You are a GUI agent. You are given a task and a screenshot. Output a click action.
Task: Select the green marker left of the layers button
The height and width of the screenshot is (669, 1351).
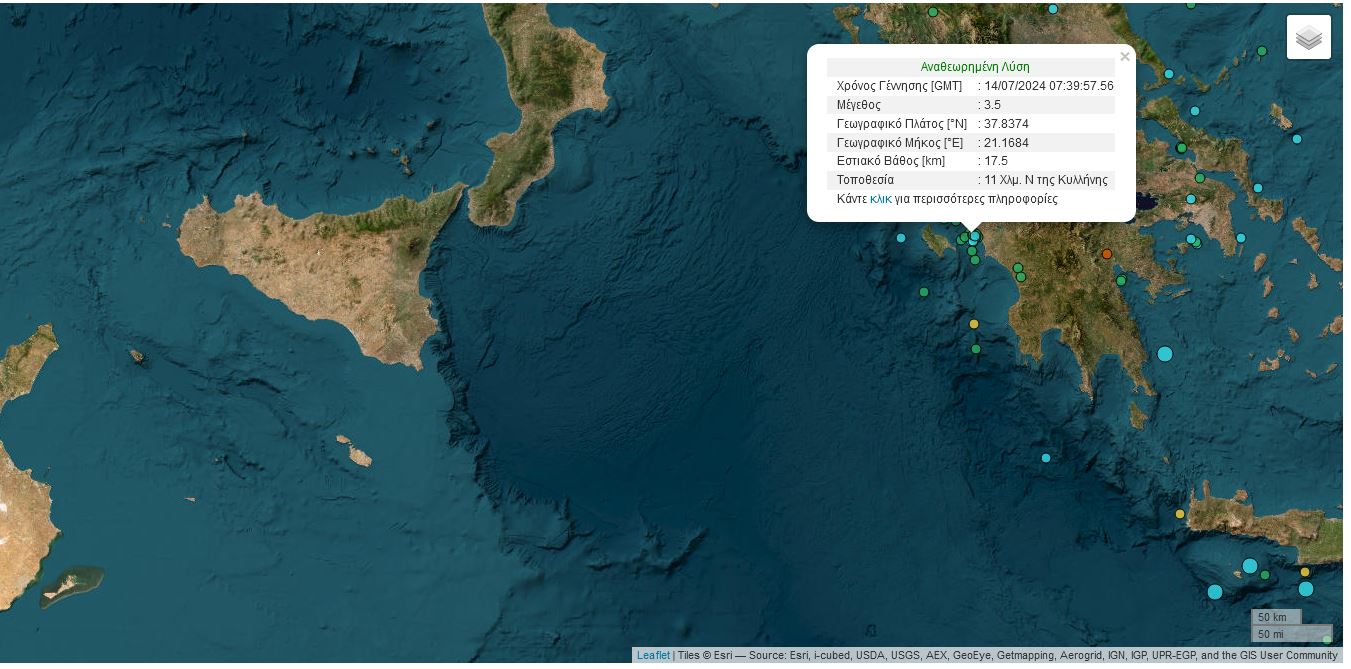1262,51
